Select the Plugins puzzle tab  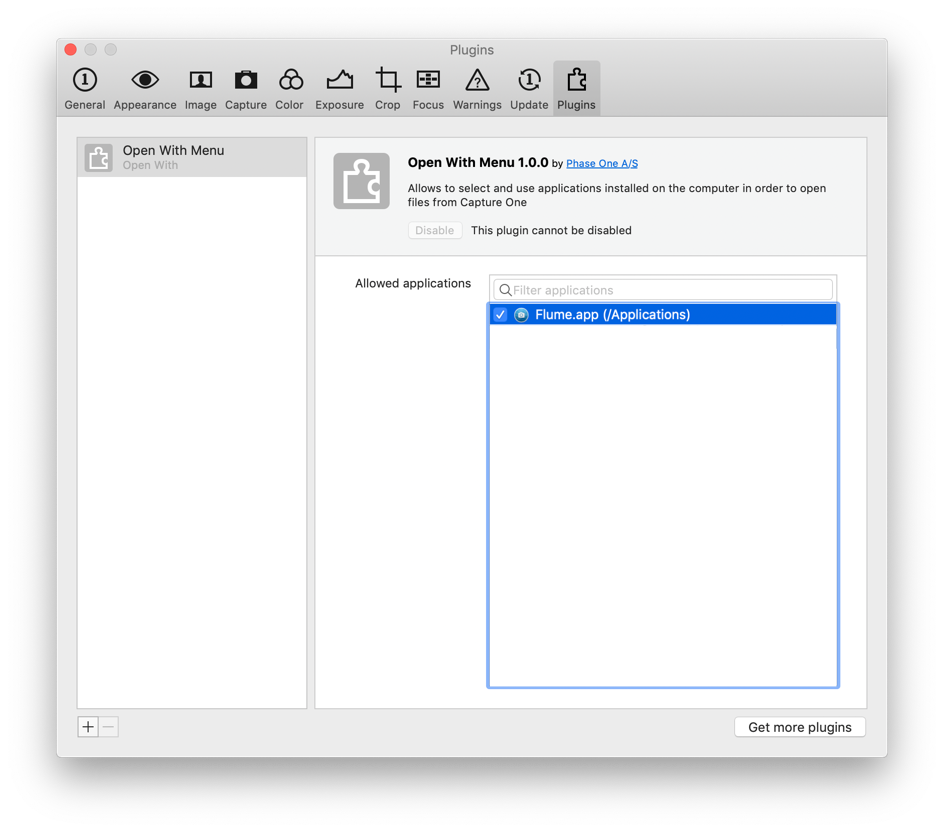[576, 89]
